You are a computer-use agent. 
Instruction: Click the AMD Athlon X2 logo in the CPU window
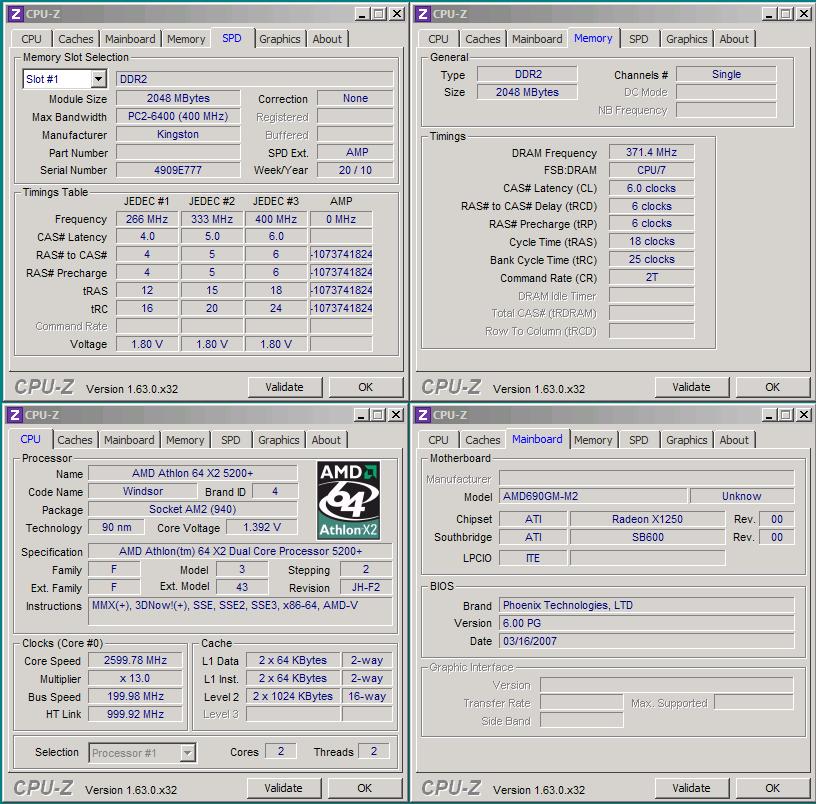coord(348,500)
